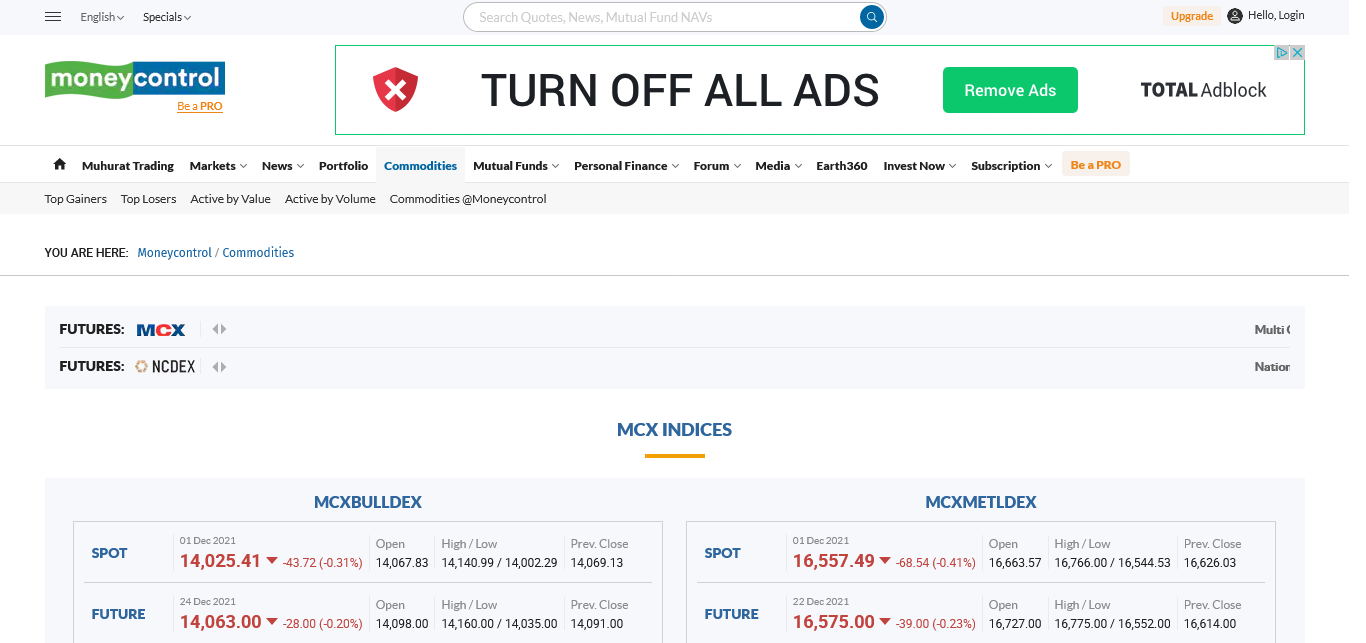
Task: Select the Commodities tab
Action: tap(420, 166)
